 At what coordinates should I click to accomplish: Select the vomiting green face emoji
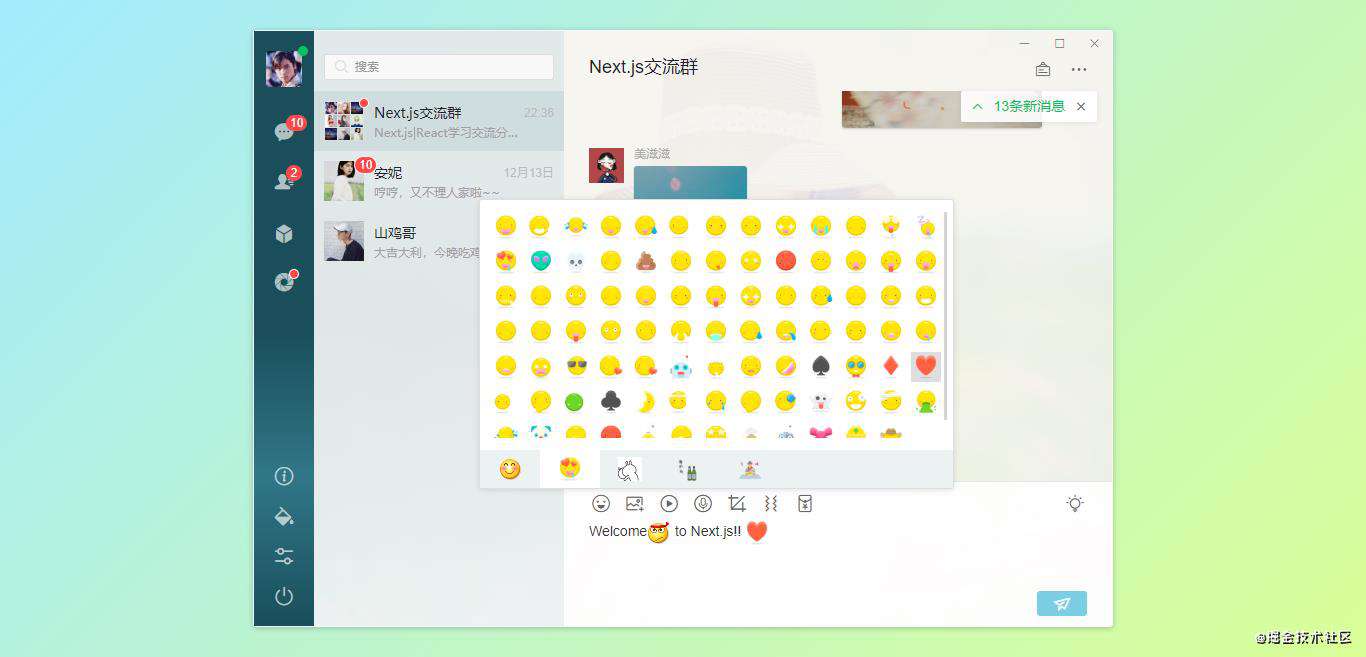926,402
